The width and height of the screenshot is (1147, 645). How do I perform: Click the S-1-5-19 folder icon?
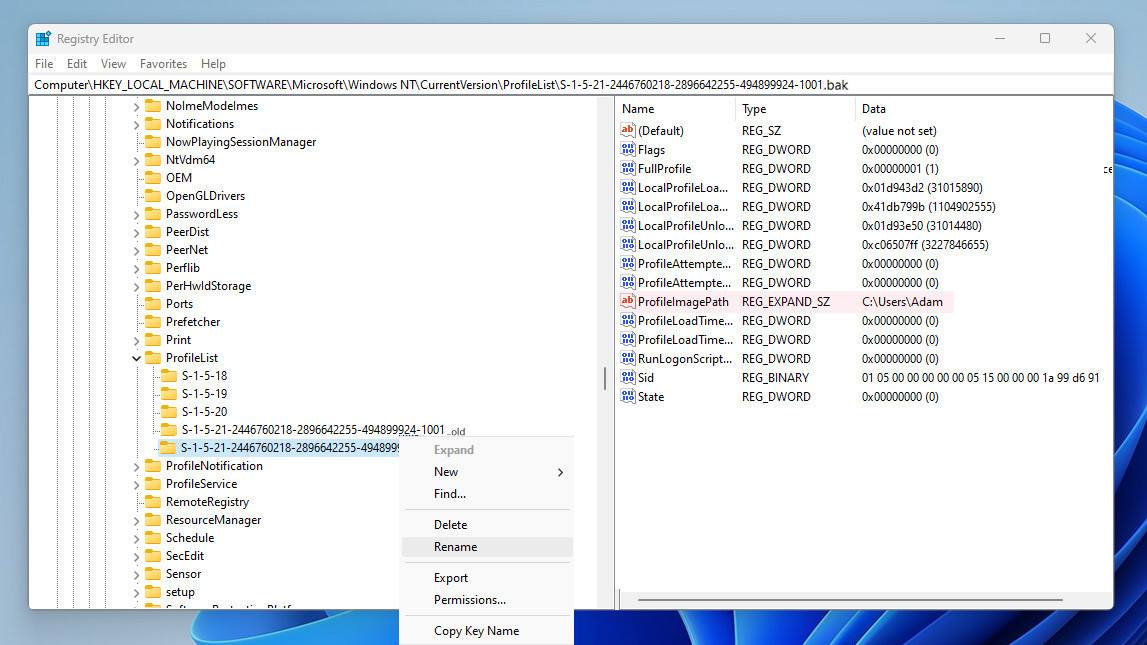(x=169, y=393)
